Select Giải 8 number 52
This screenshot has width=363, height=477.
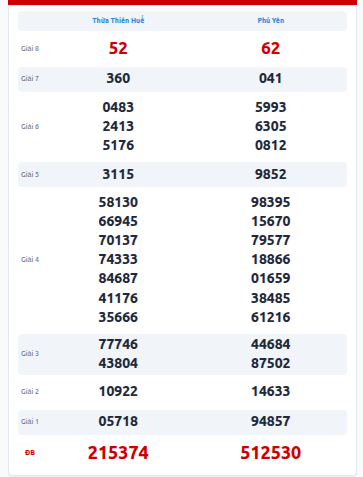[118, 48]
